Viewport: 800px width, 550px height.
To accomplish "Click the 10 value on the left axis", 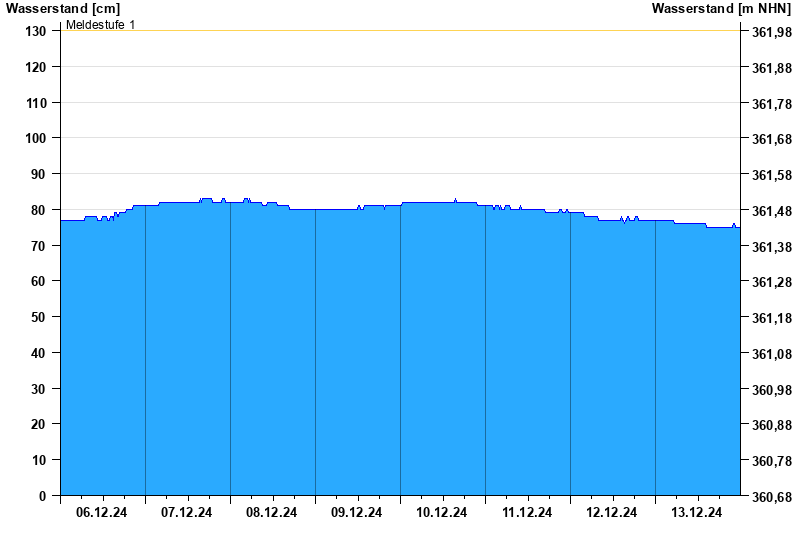I will pyautogui.click(x=38, y=460).
